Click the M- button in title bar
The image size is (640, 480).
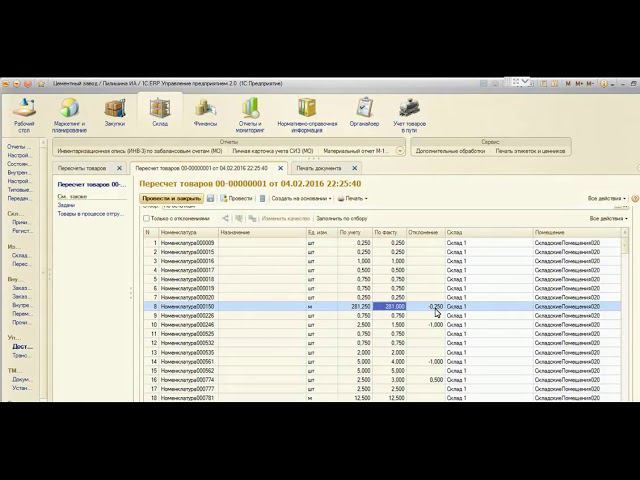point(590,84)
